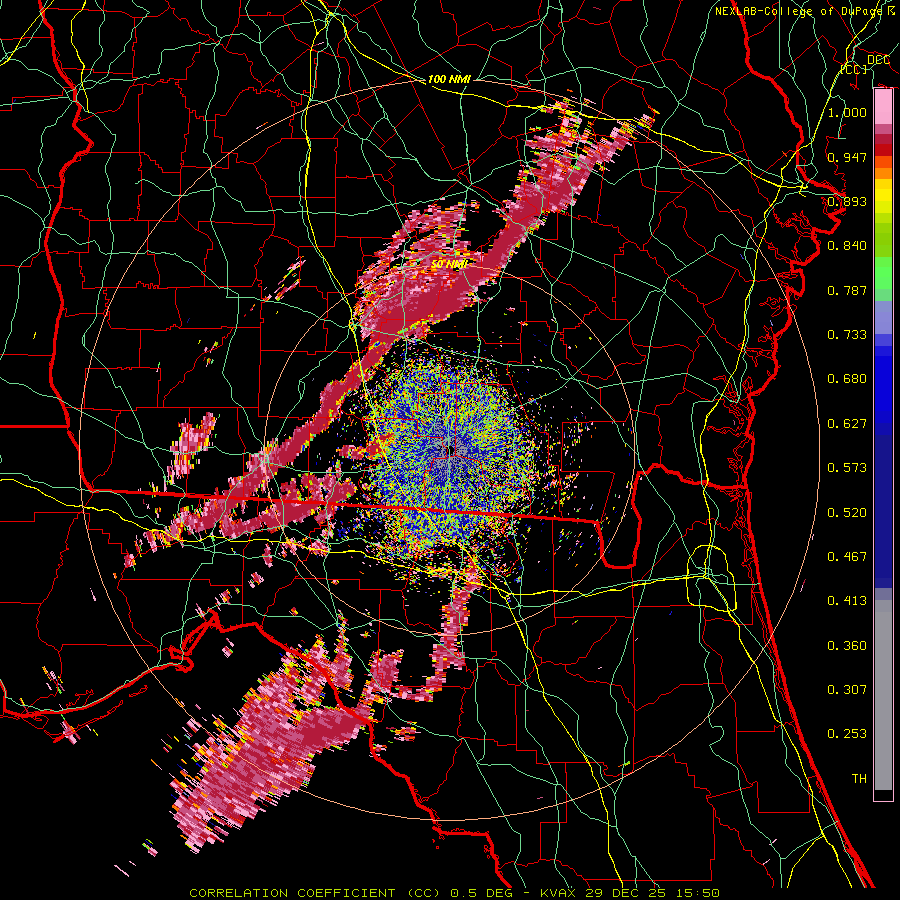The image size is (900, 900).
Task: Click the 0.680 legend value
Action: tap(847, 379)
